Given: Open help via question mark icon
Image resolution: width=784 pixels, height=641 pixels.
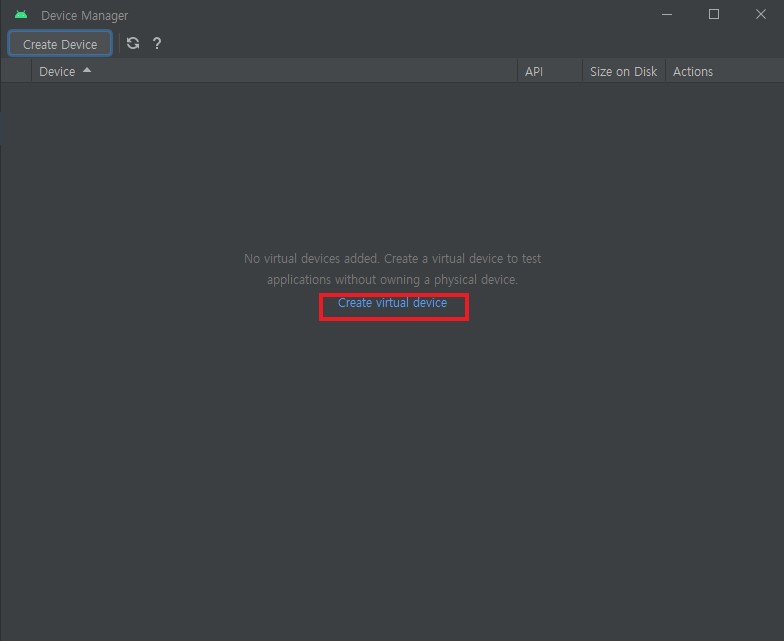Looking at the screenshot, I should [x=157, y=44].
